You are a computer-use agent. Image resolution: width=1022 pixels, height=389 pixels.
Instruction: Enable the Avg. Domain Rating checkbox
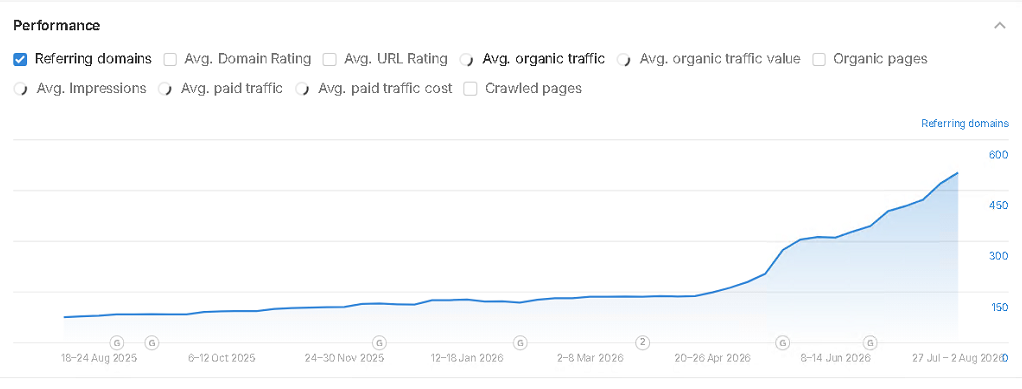pos(170,59)
